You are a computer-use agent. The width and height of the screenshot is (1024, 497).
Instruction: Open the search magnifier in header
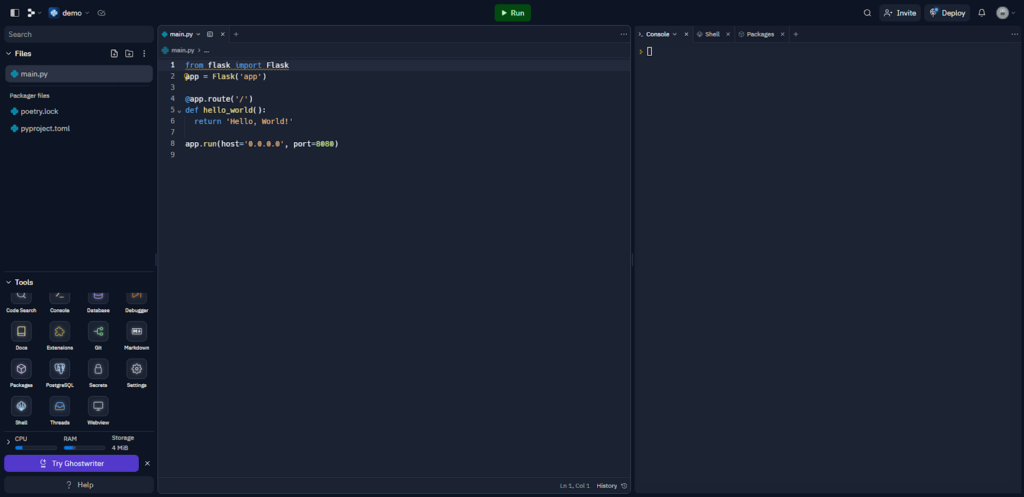[867, 13]
